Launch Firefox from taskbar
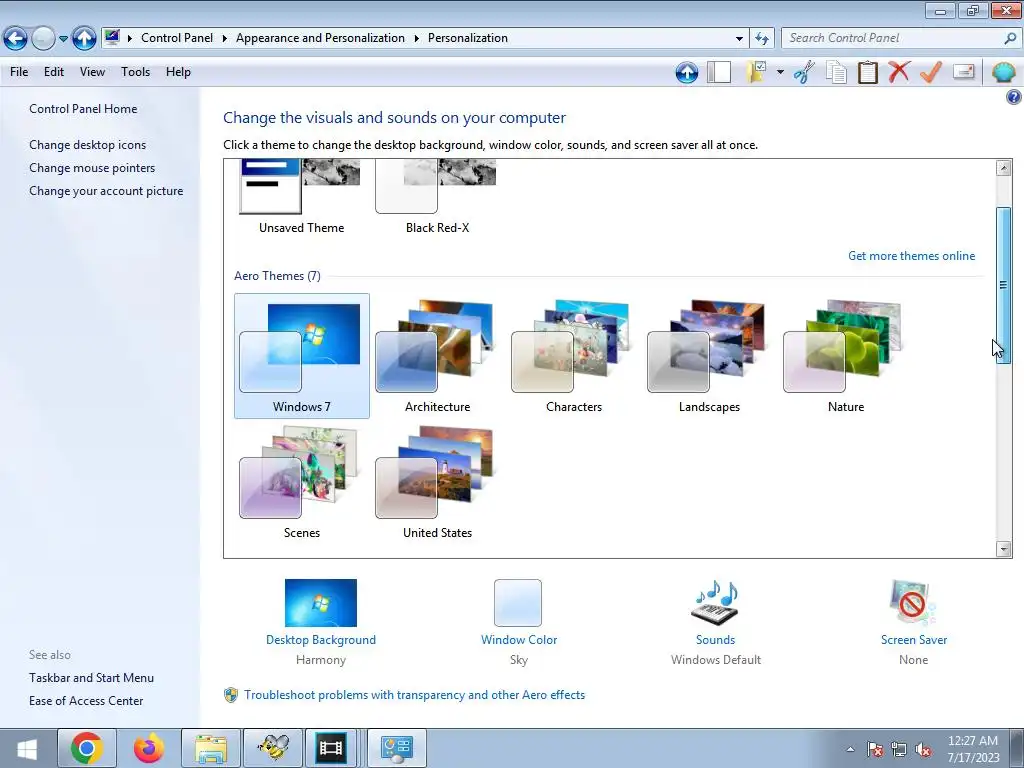This screenshot has height=768, width=1024. (149, 748)
